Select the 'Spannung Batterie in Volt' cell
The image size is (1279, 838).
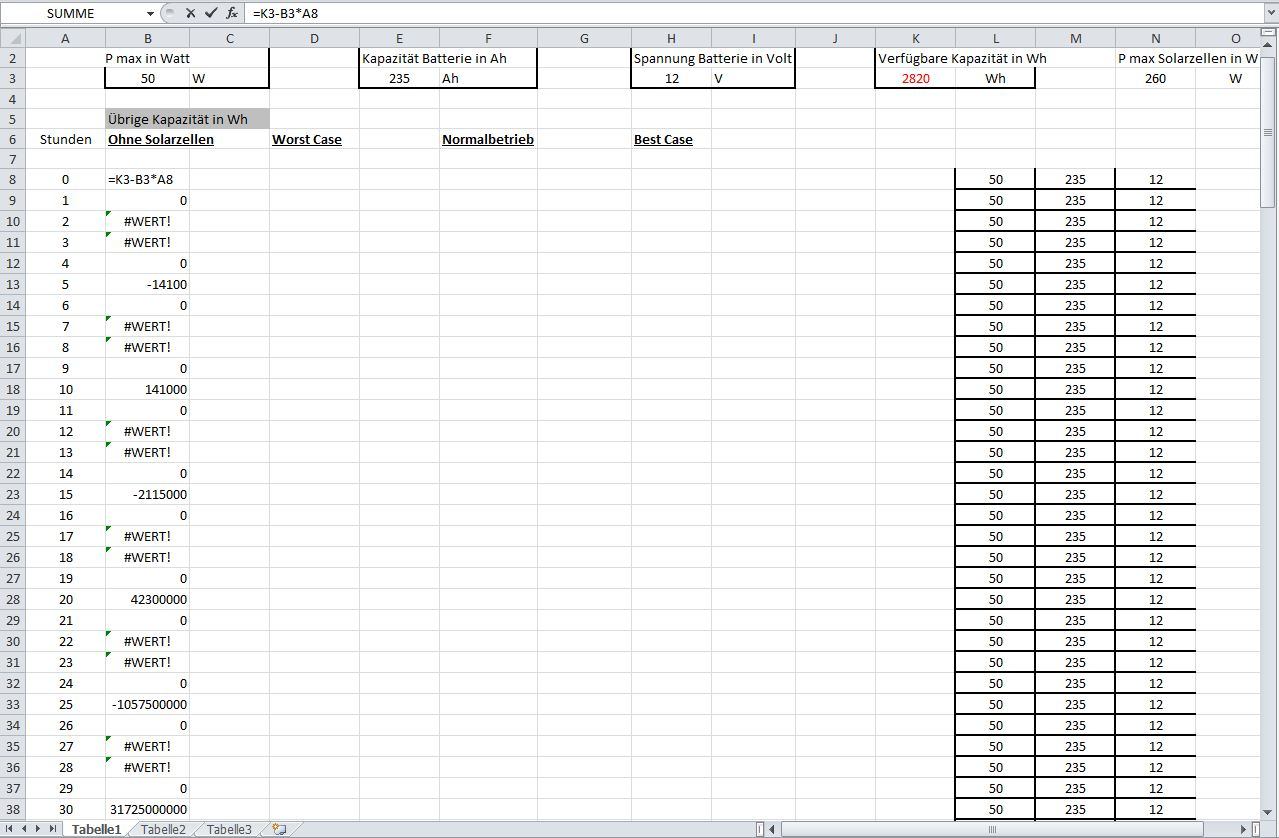click(x=671, y=58)
